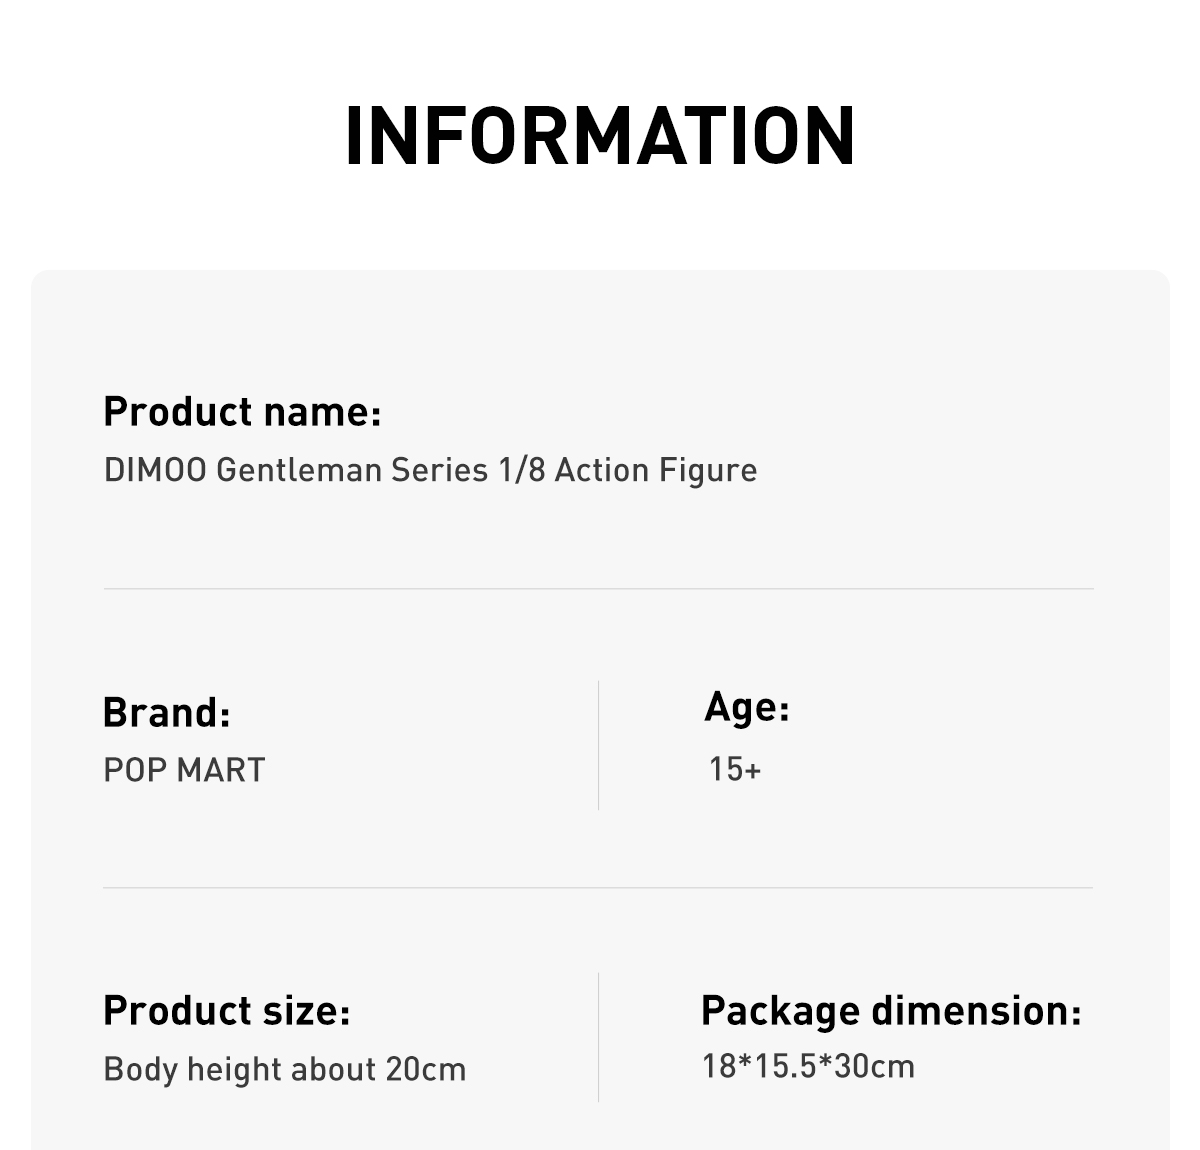Click vertical divider beside Product size

coord(598,1037)
